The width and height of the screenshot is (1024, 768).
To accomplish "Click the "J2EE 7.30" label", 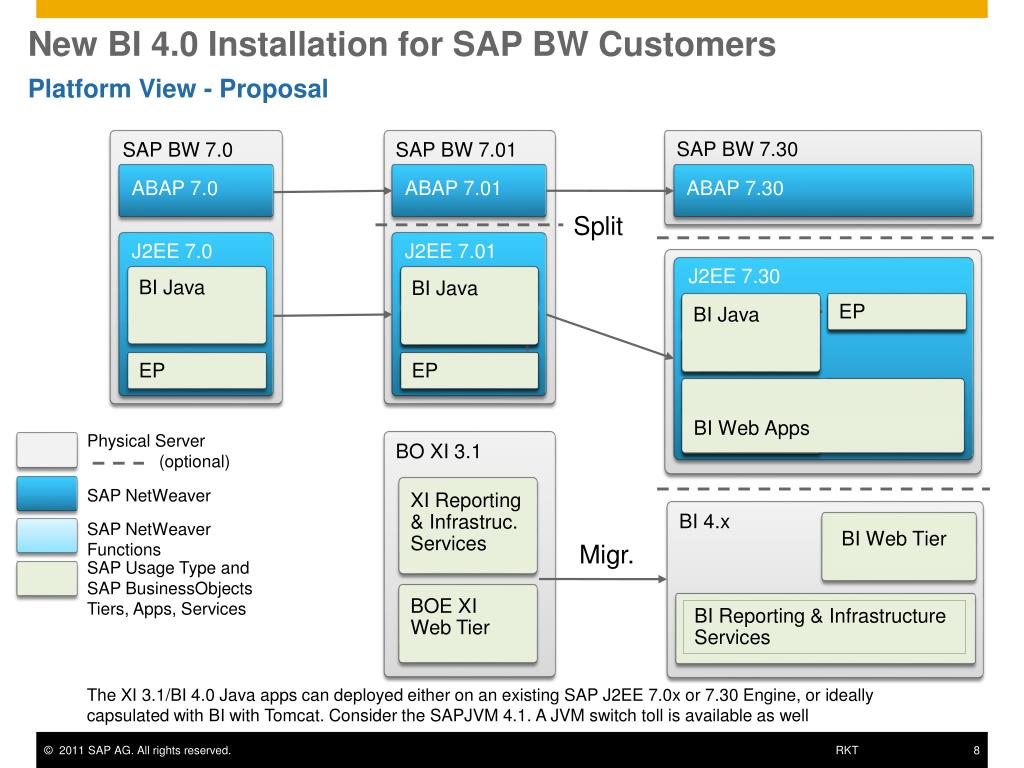I will [734, 276].
